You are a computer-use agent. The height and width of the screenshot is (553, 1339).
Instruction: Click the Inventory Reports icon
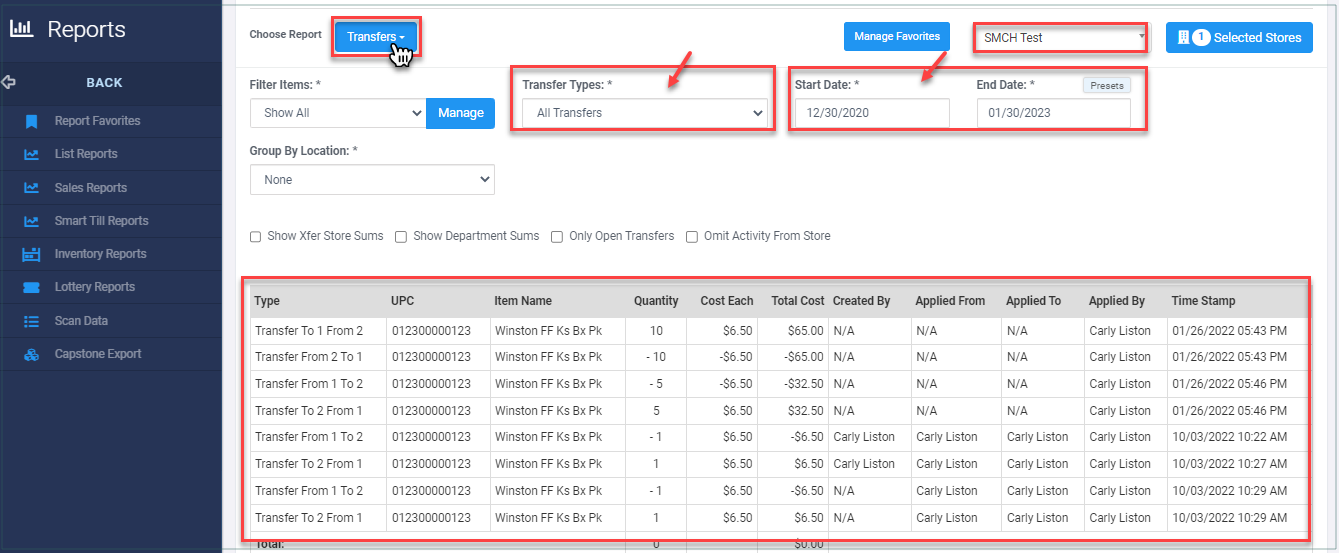coord(31,254)
